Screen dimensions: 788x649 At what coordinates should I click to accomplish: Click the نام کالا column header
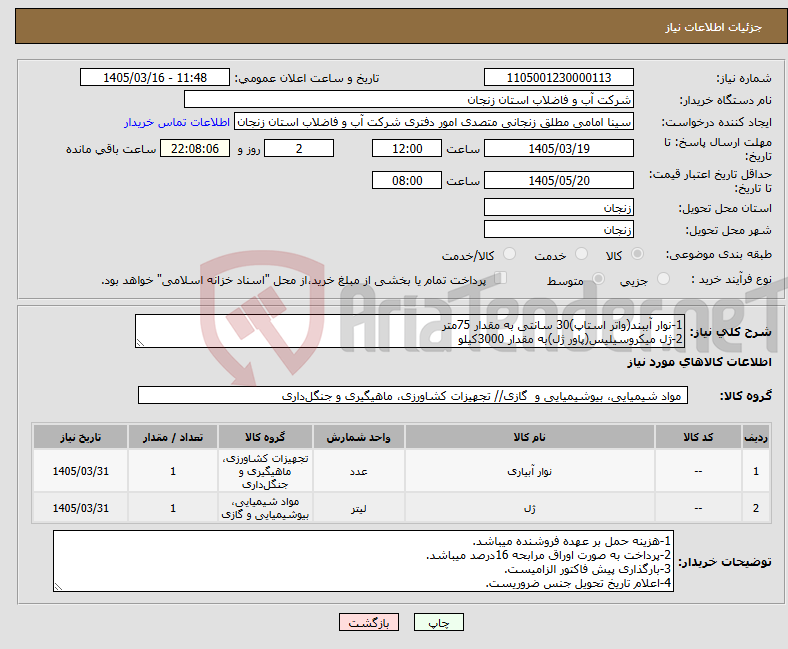click(530, 437)
